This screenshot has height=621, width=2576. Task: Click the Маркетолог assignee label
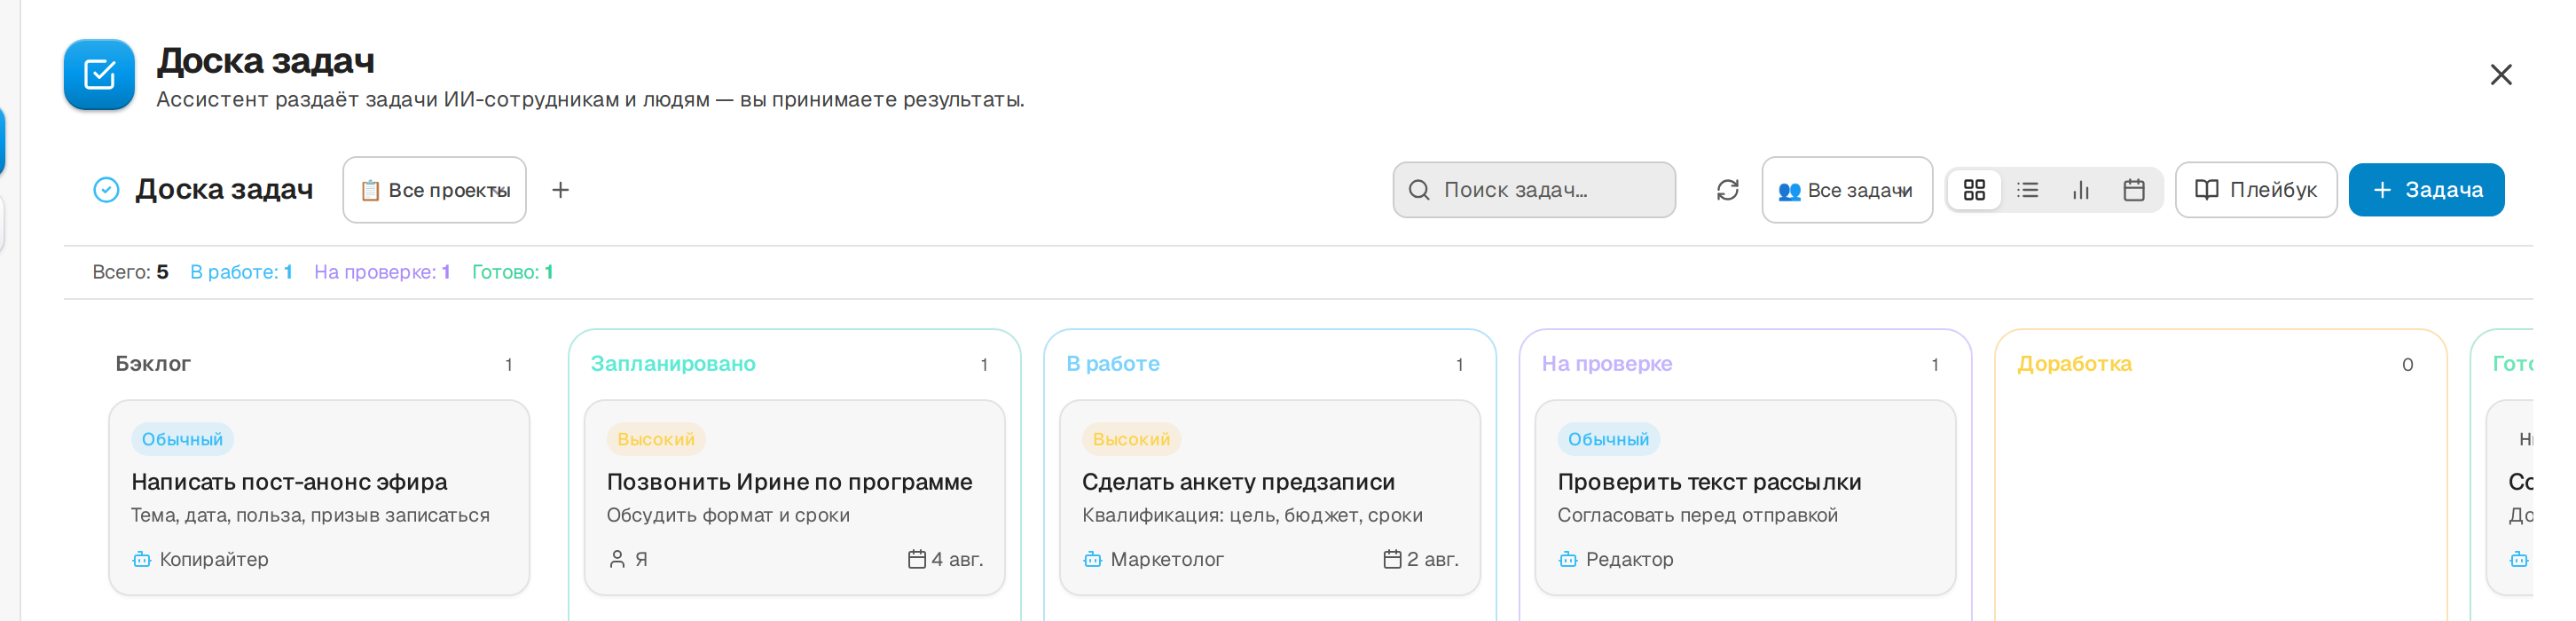1167,560
